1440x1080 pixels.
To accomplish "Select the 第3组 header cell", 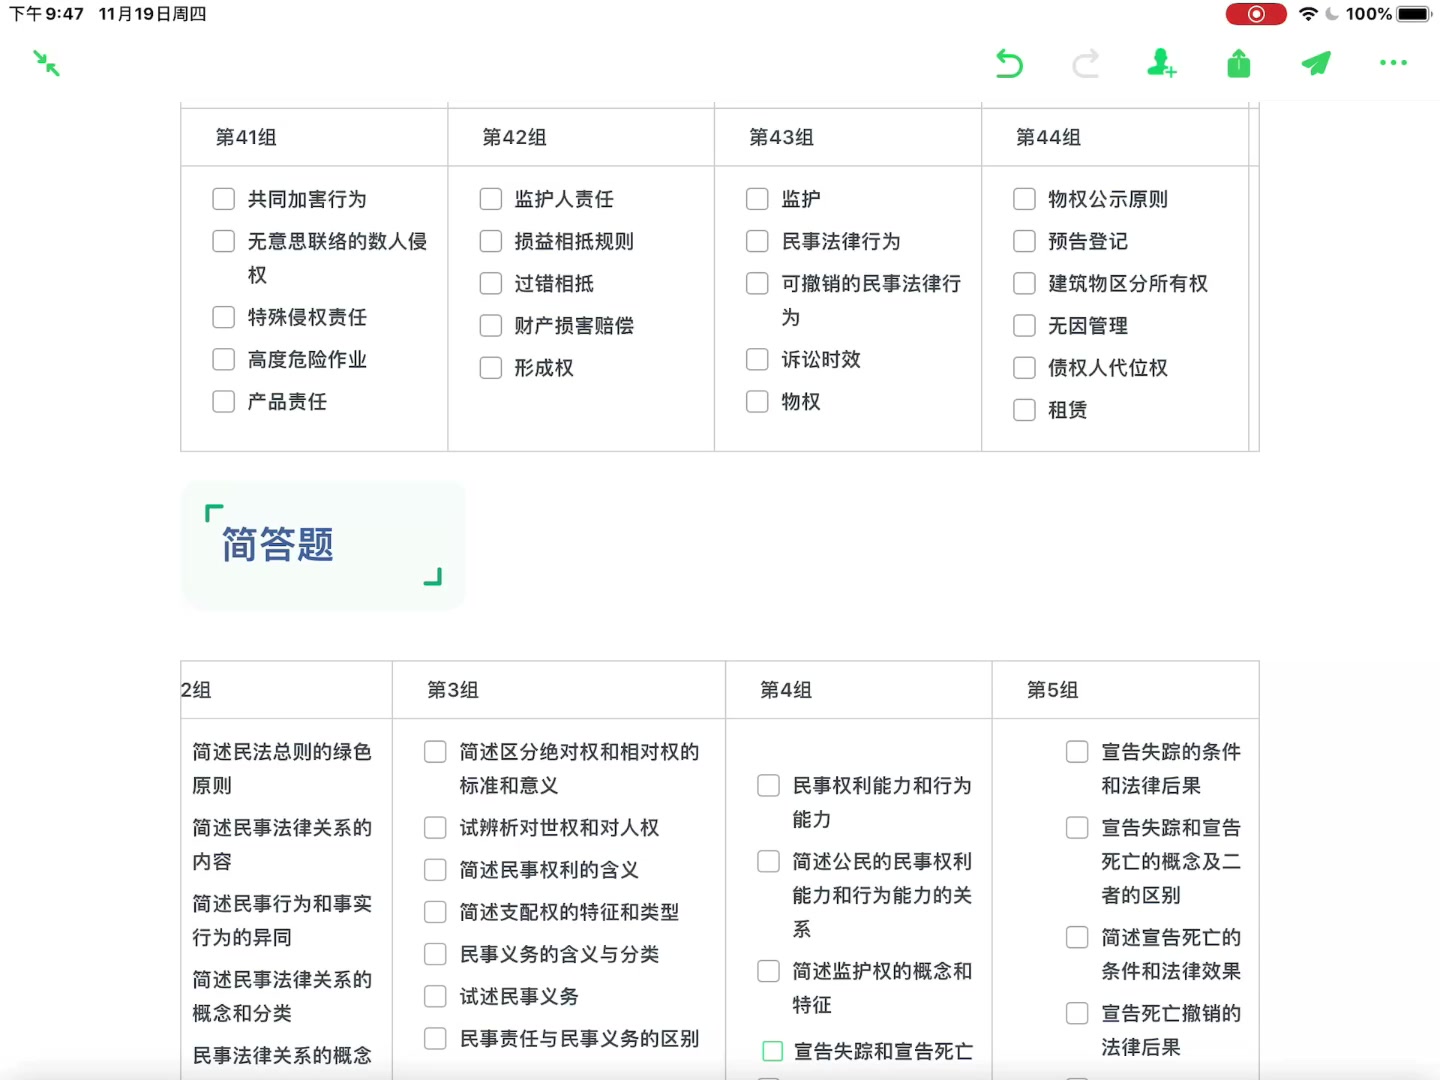I will pyautogui.click(x=559, y=690).
